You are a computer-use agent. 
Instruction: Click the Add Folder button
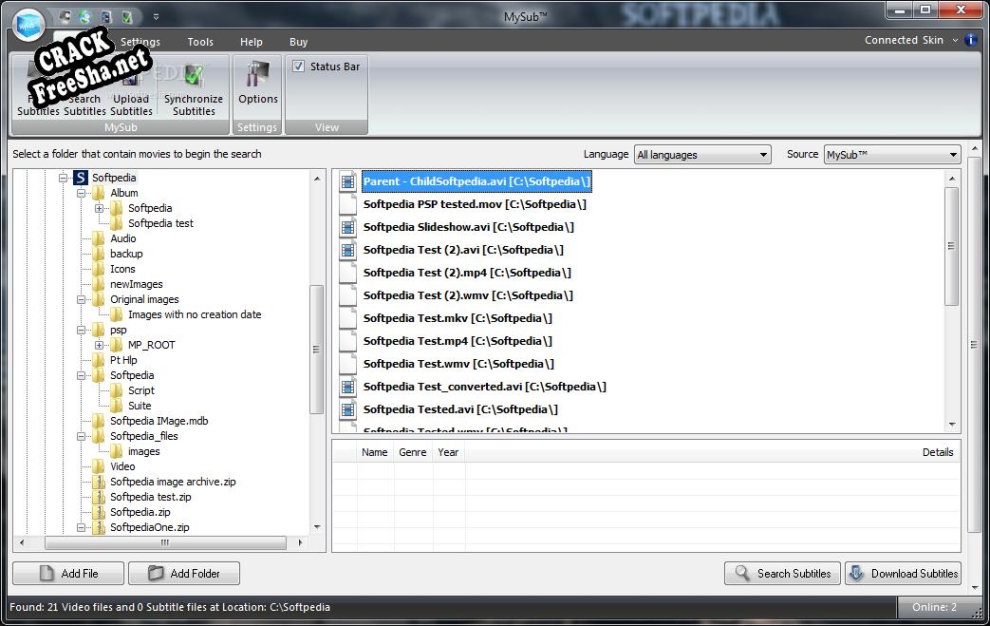tap(183, 574)
